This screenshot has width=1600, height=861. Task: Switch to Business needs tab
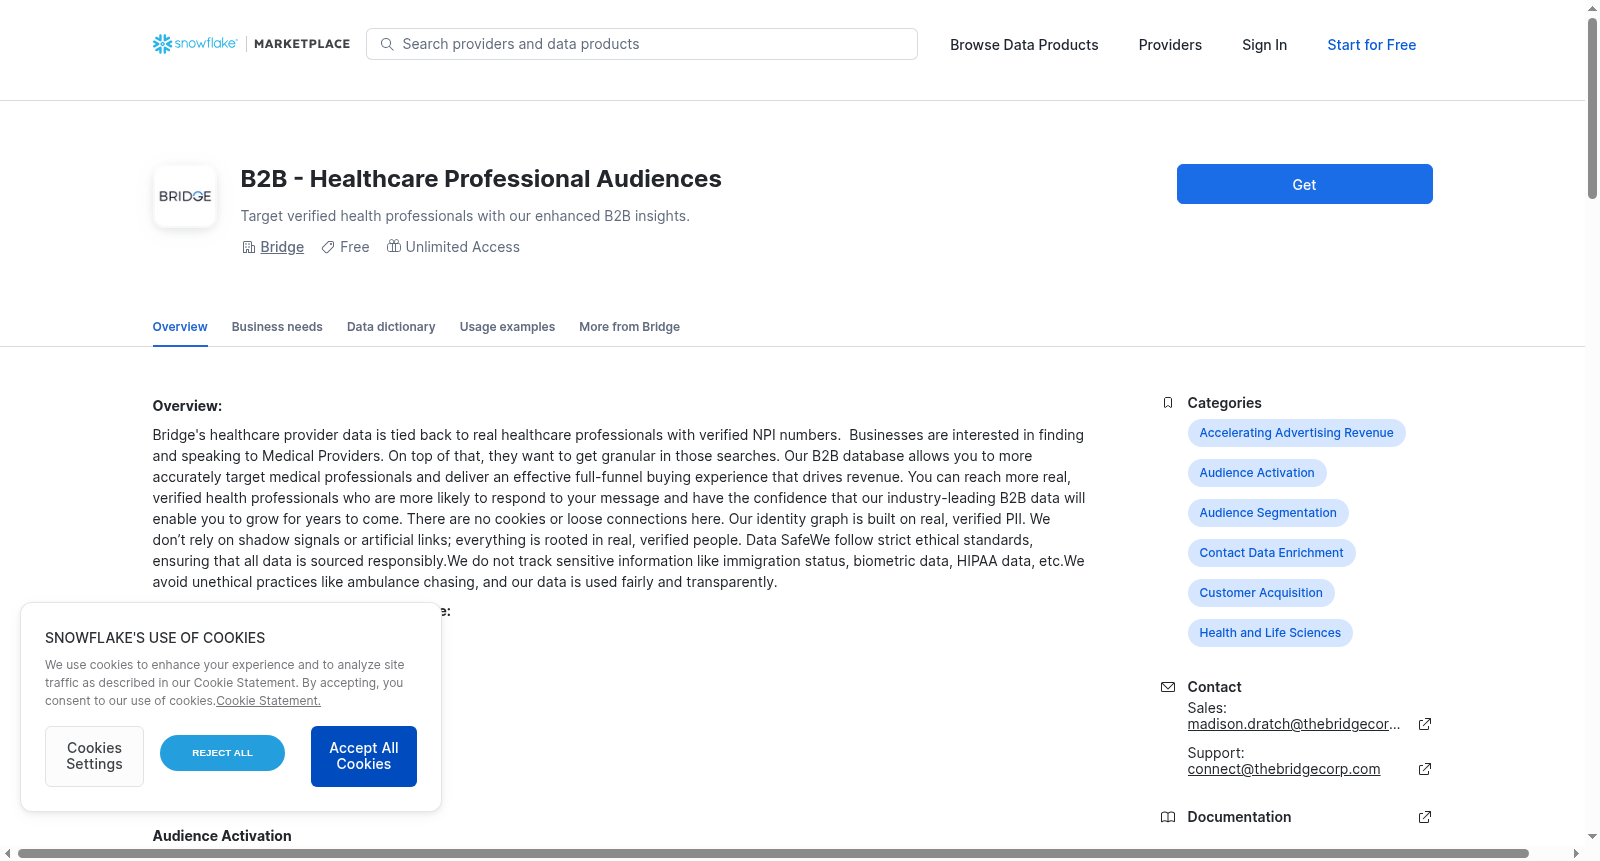[277, 327]
